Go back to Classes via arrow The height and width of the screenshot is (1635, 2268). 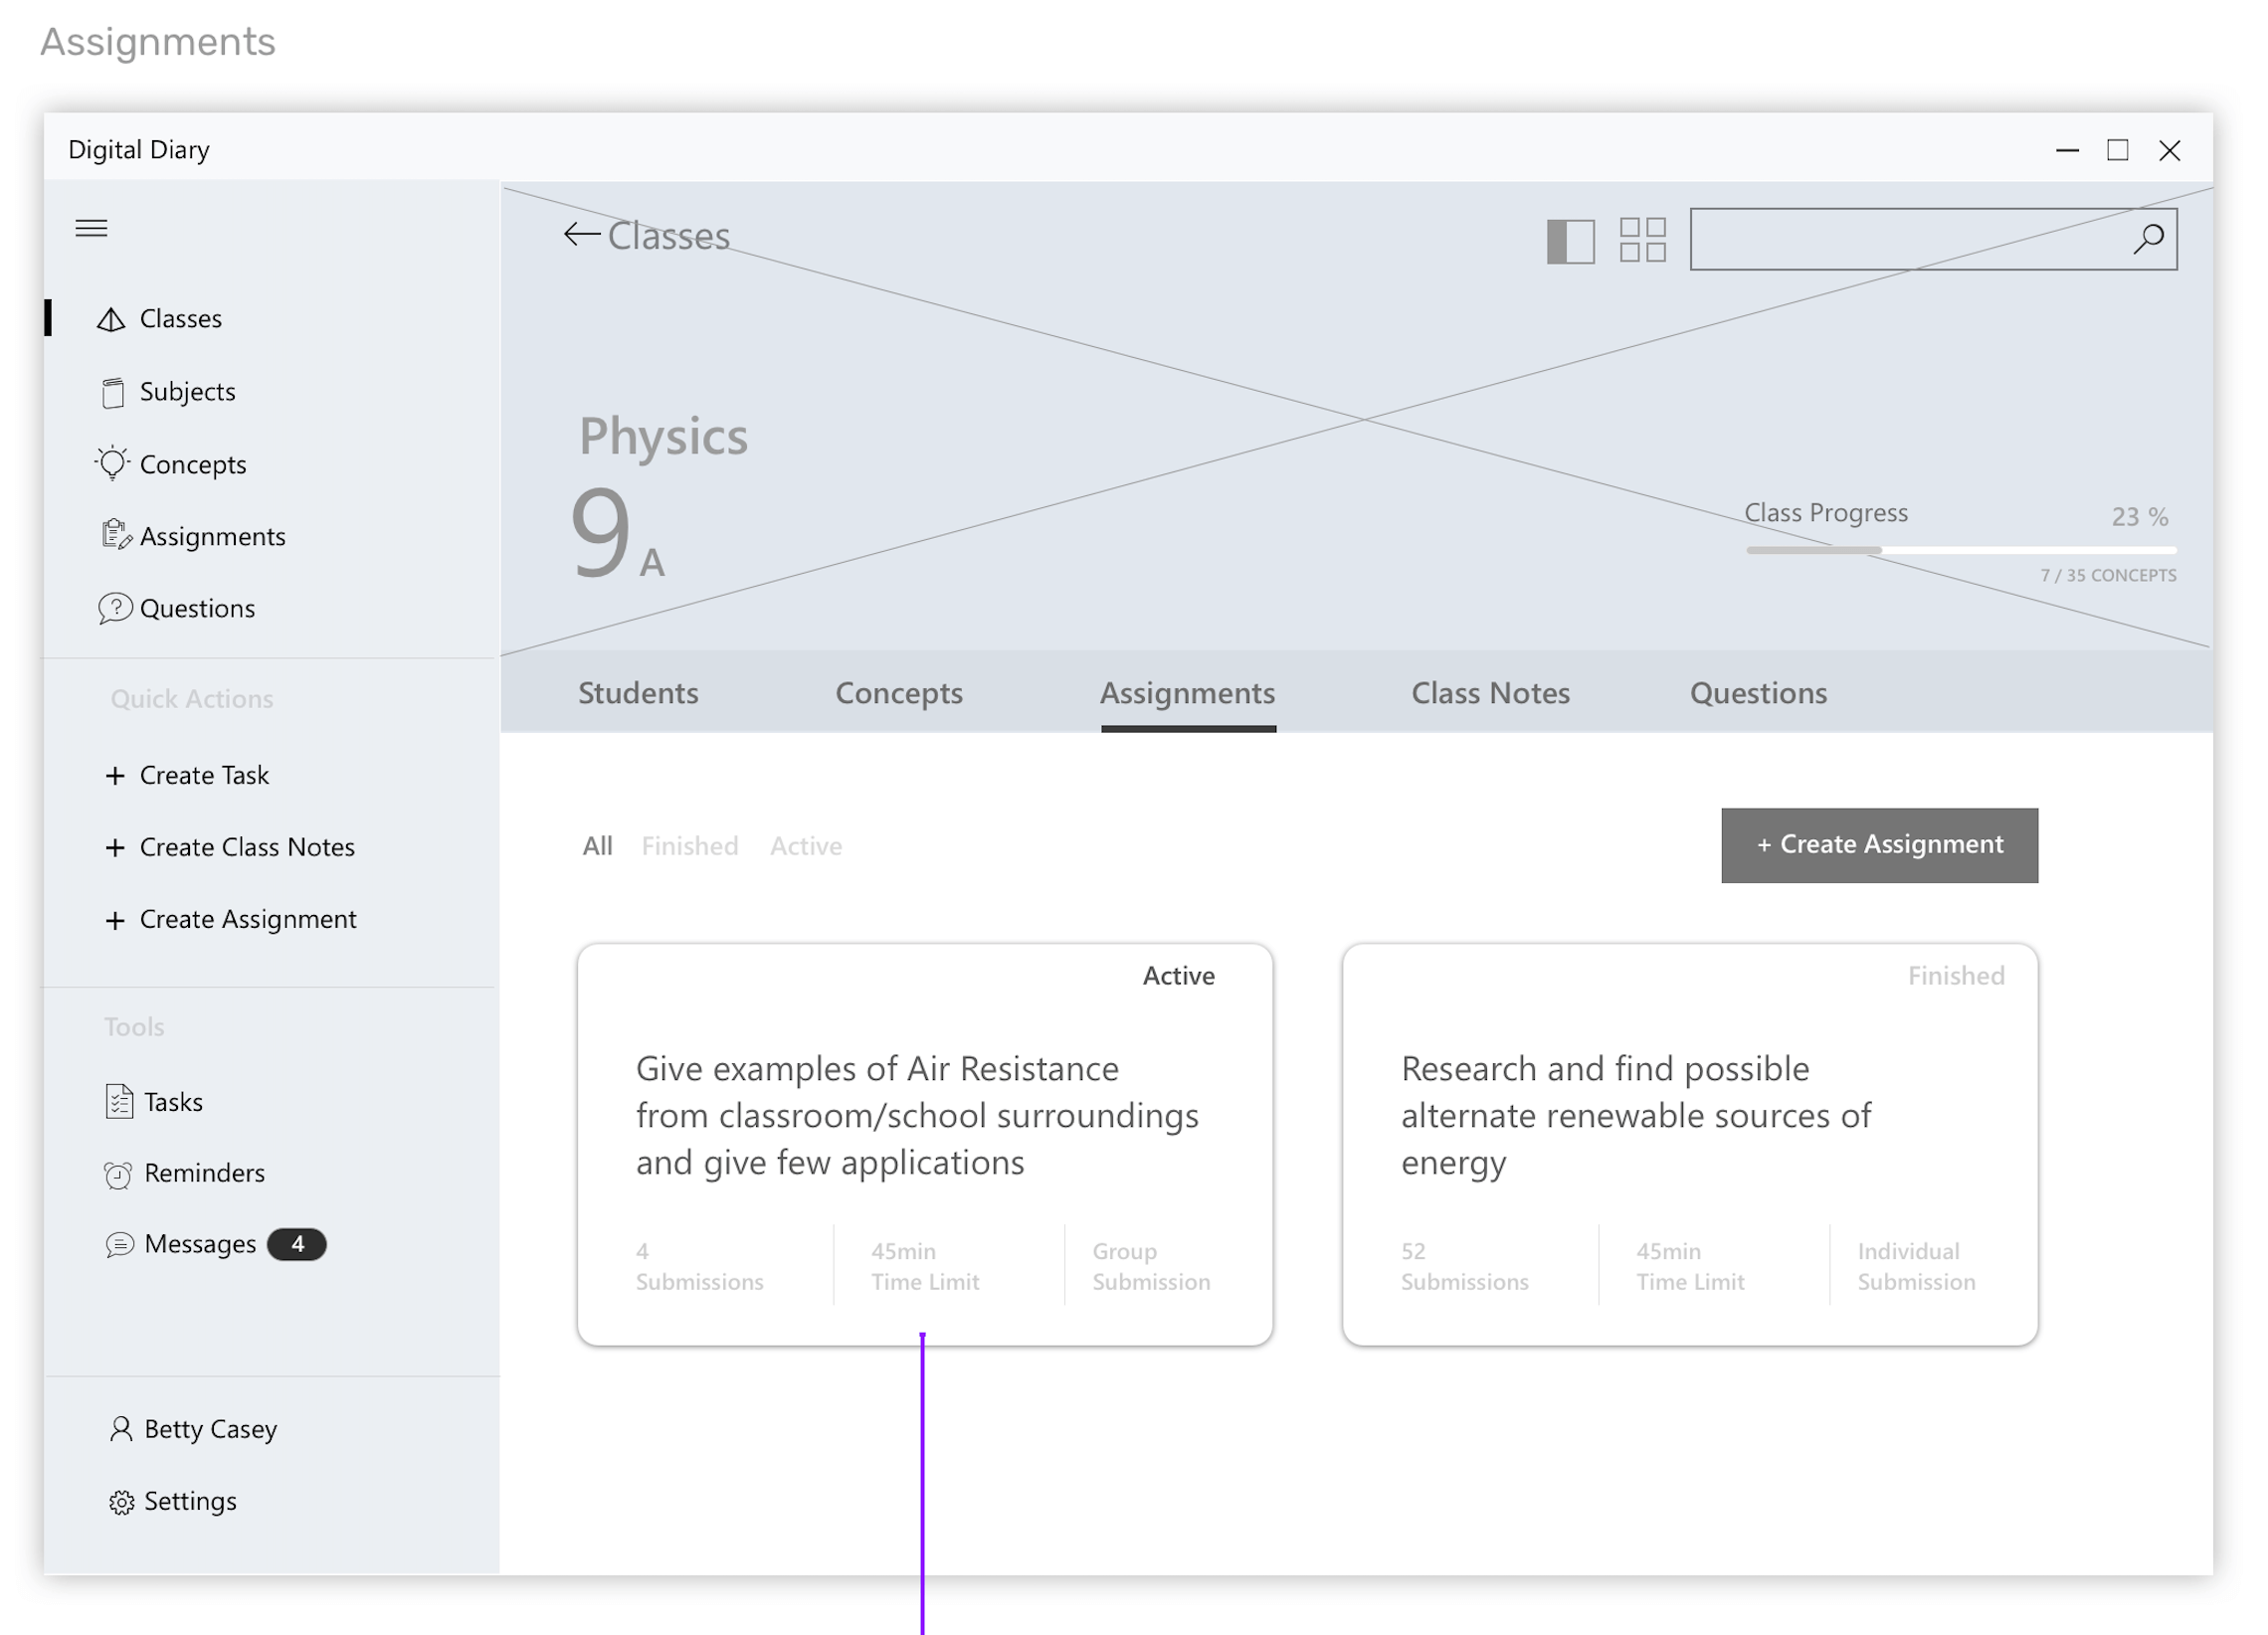pos(581,235)
